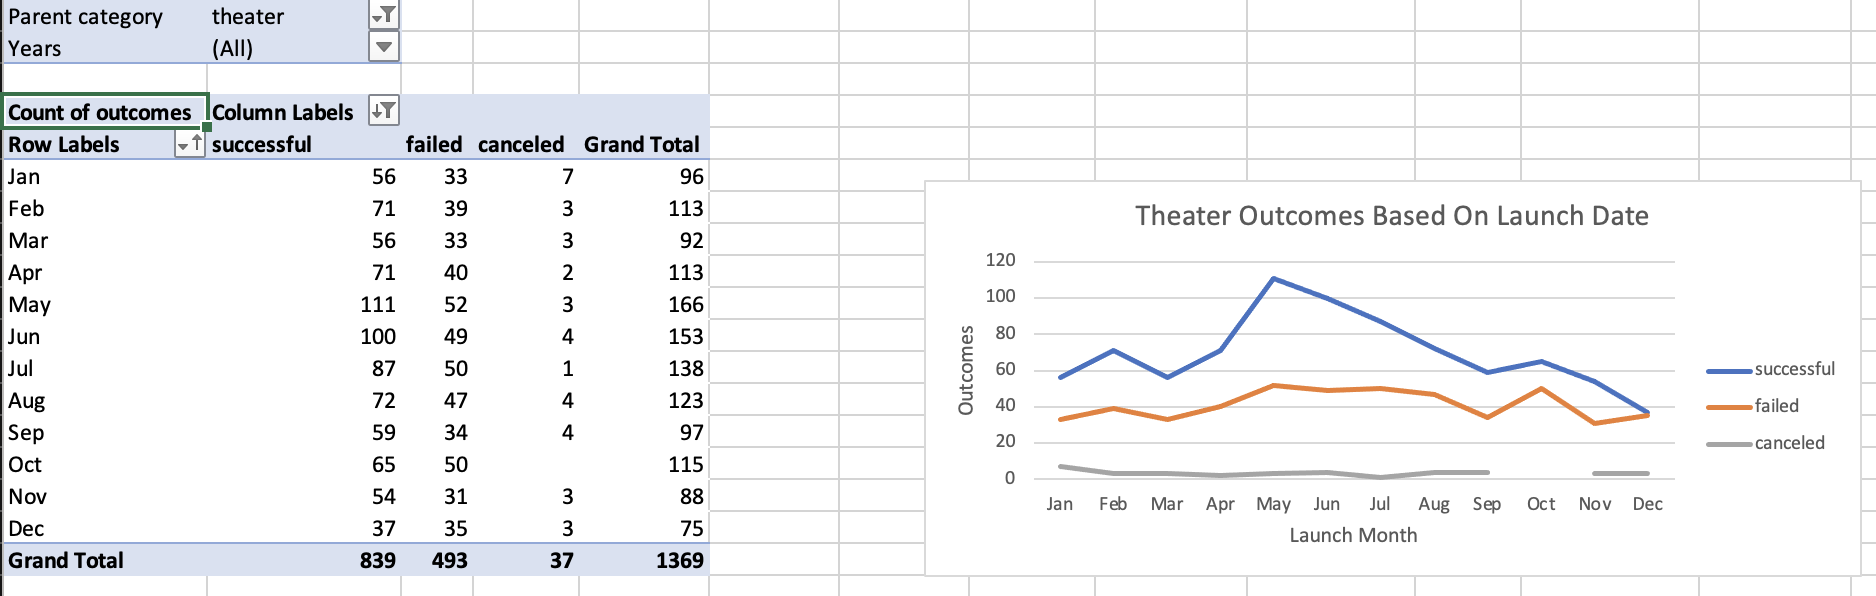1876x596 pixels.
Task: Select the Parent category label cell
Action: [105, 16]
